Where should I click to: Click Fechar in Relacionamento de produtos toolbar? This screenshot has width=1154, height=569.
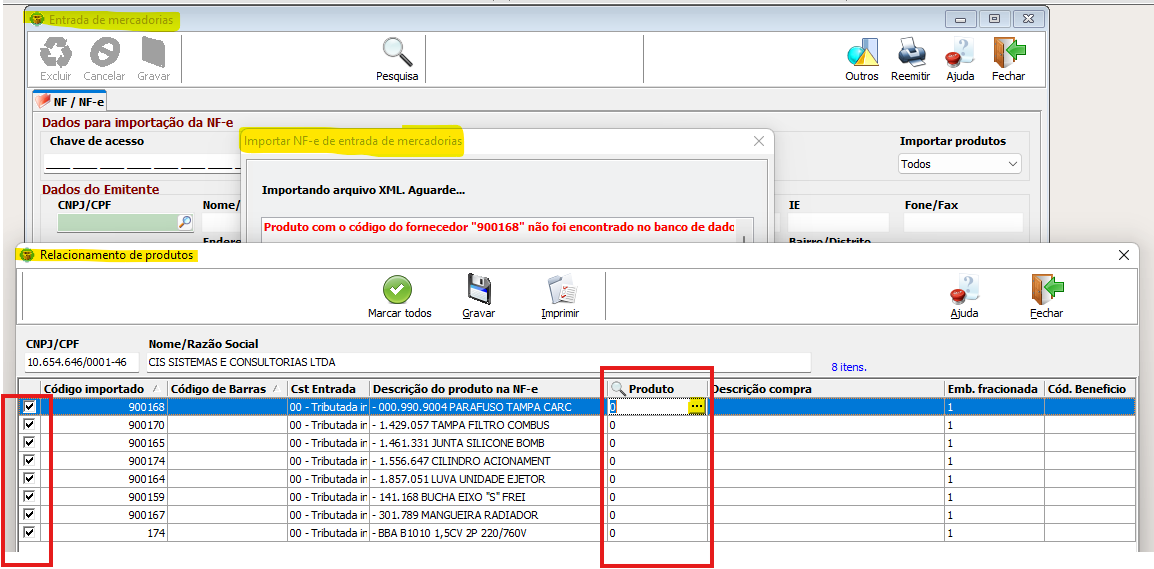(1046, 290)
